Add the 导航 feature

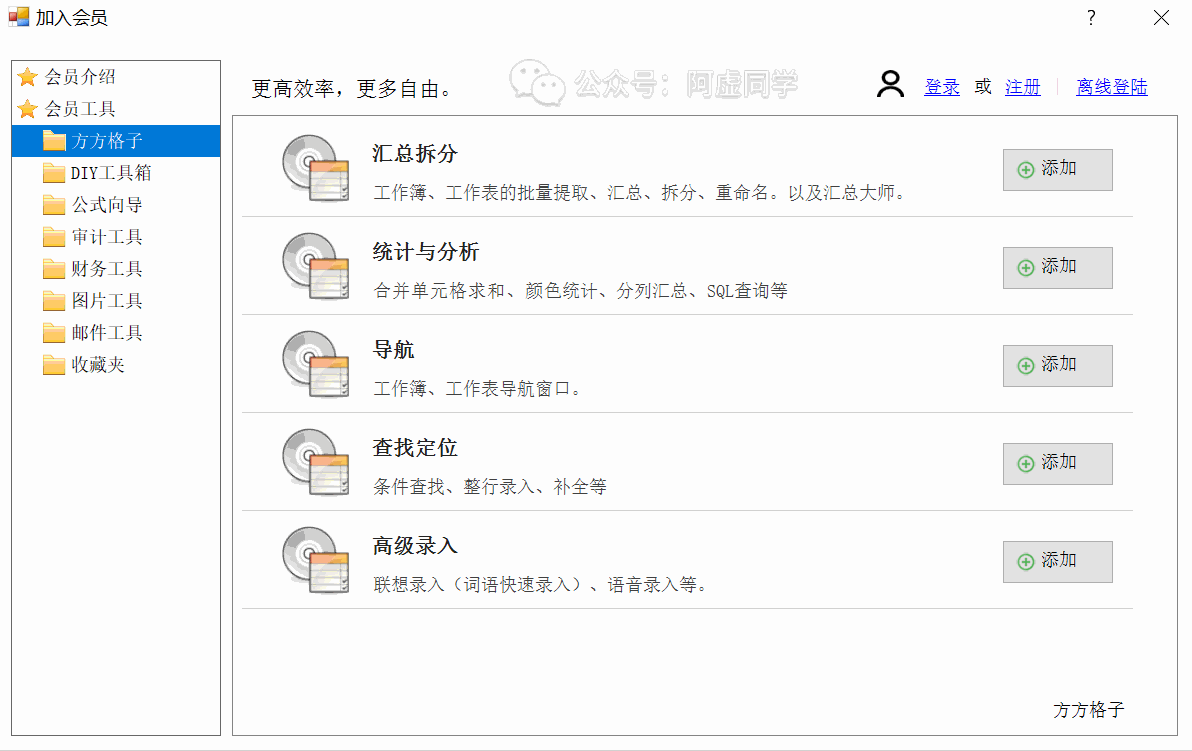tap(1057, 366)
